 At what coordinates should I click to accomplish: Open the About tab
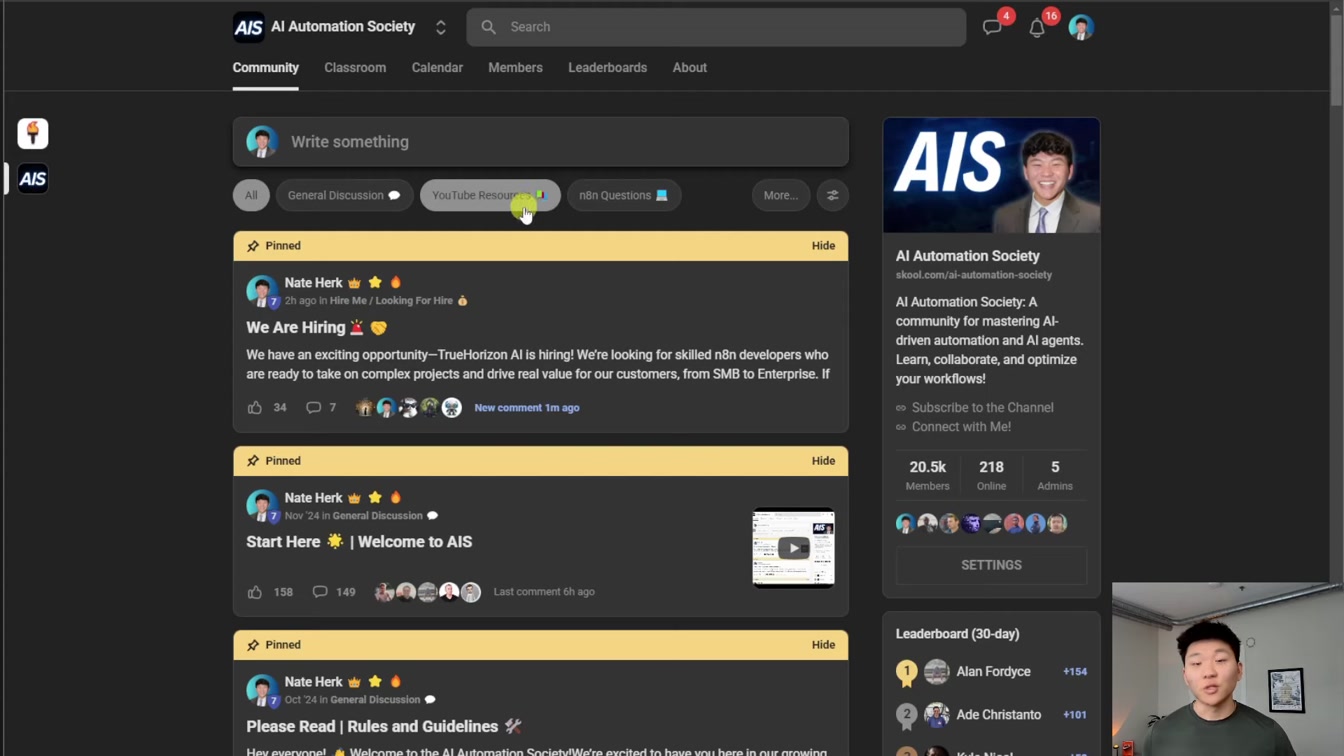point(689,68)
